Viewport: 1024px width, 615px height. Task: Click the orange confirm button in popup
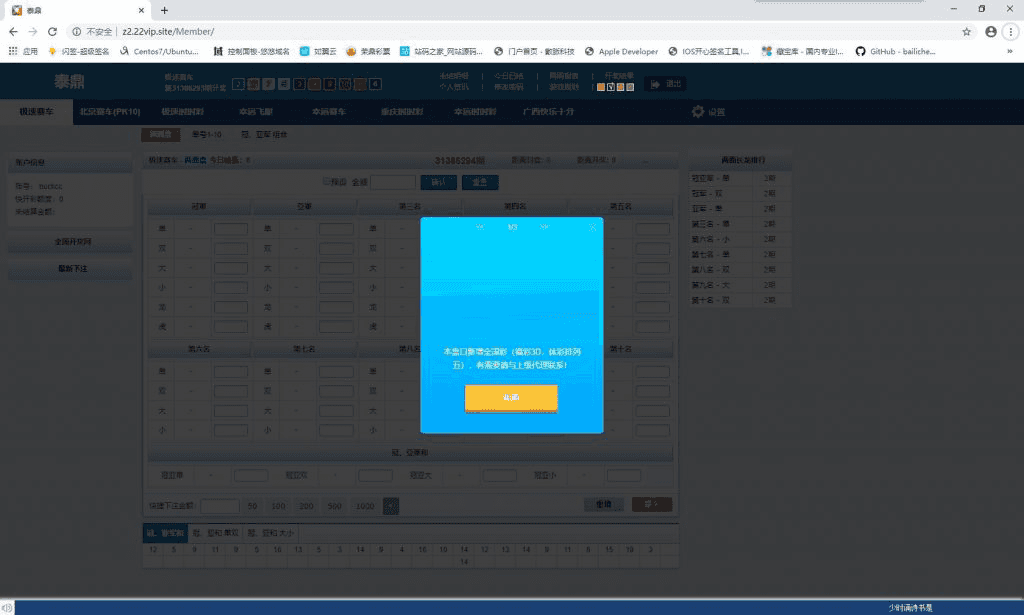pos(511,398)
